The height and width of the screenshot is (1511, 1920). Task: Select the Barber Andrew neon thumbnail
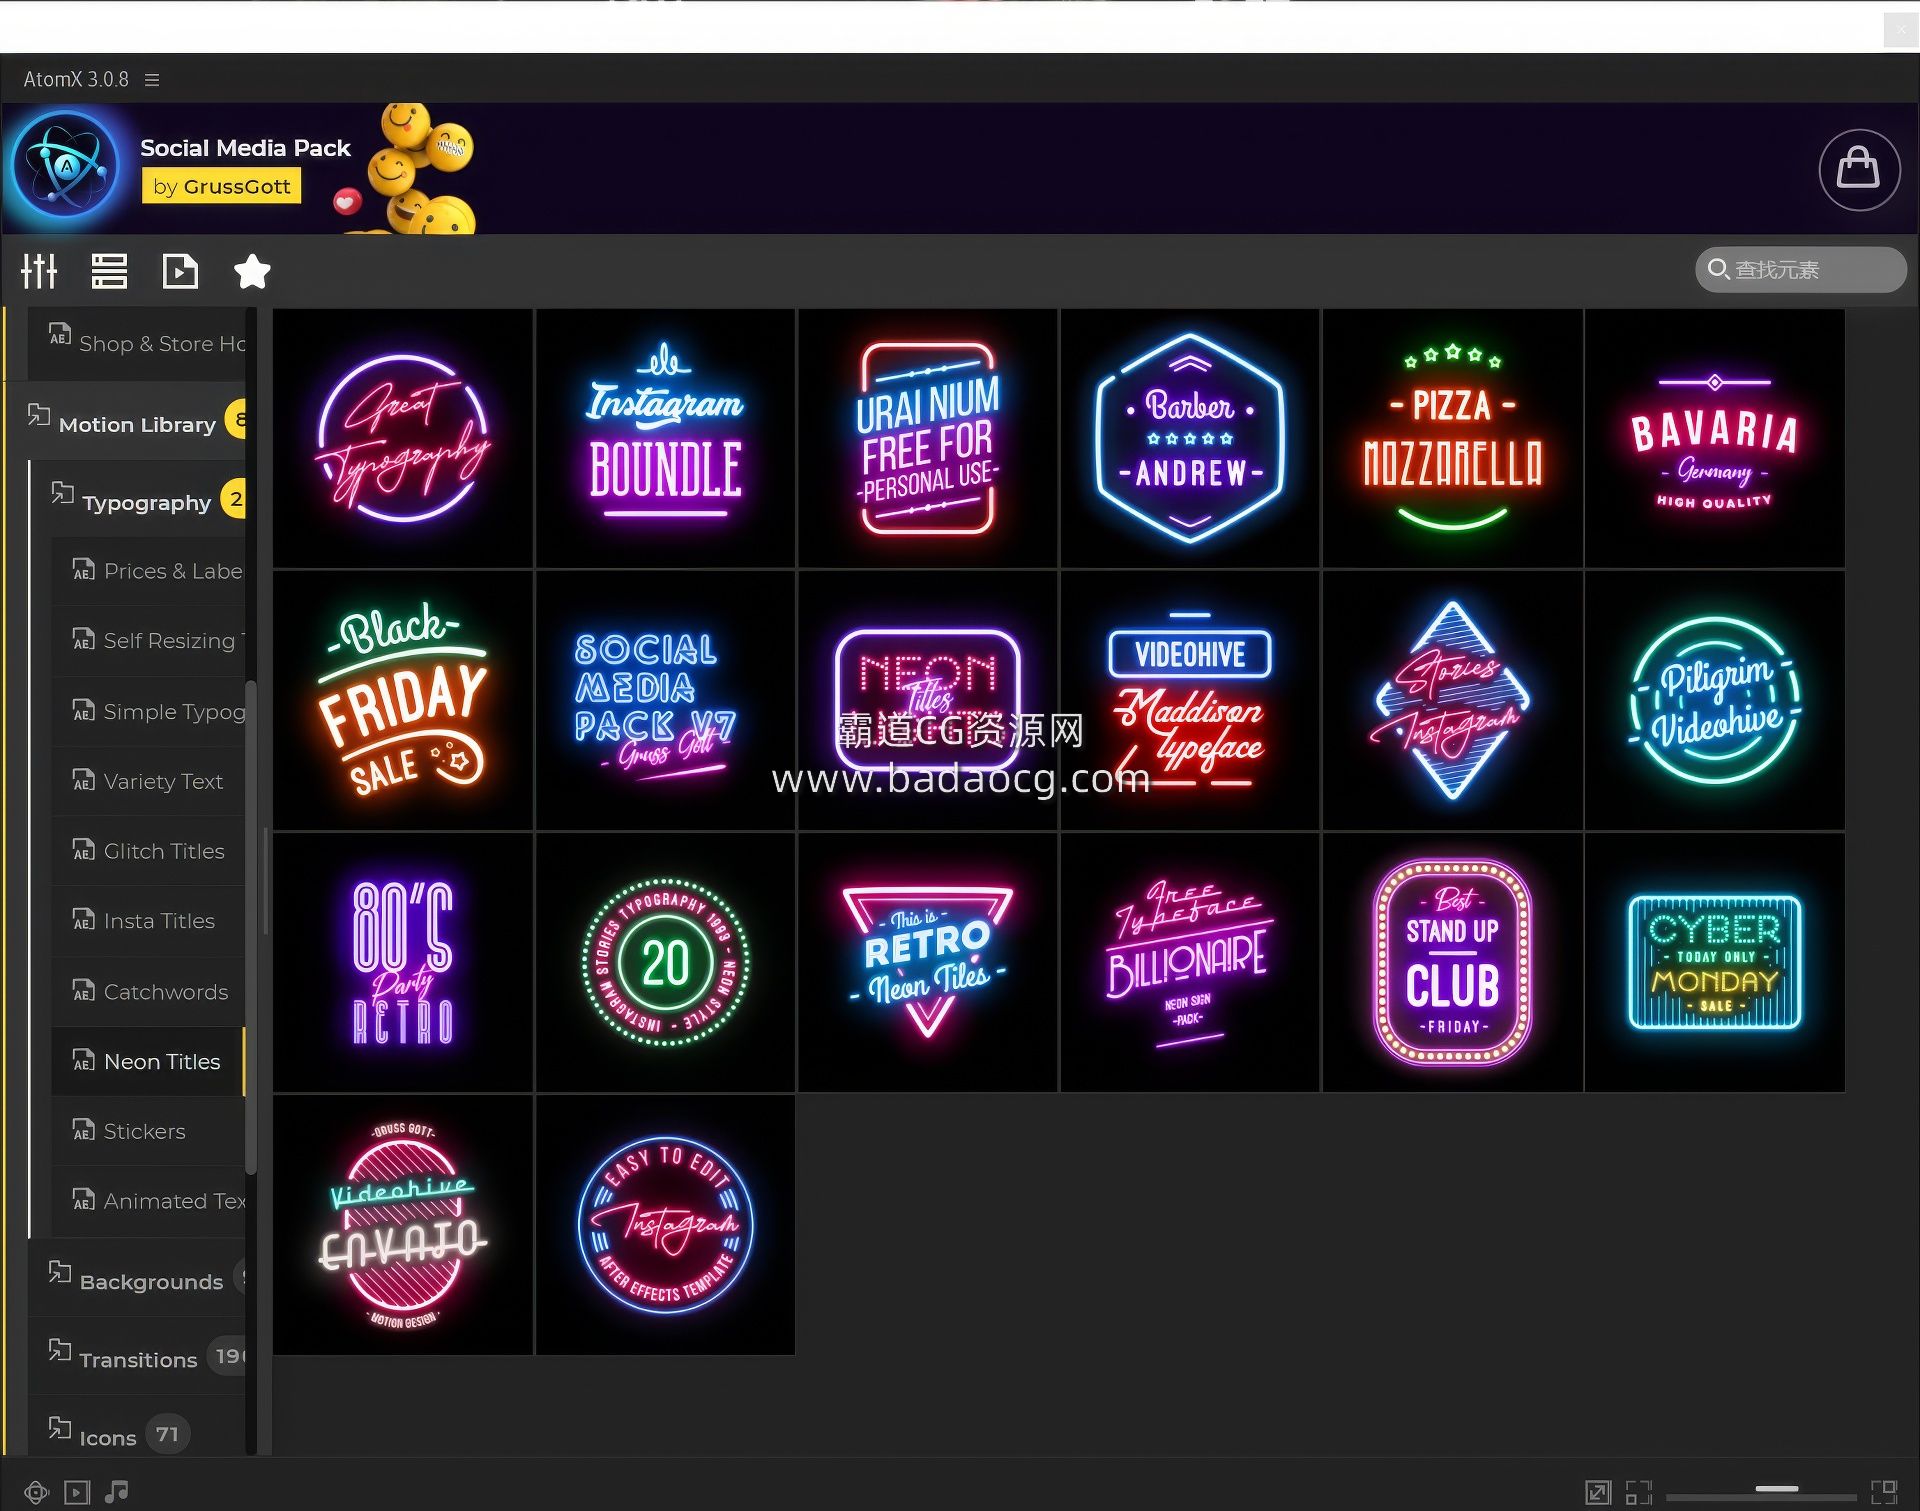1190,438
